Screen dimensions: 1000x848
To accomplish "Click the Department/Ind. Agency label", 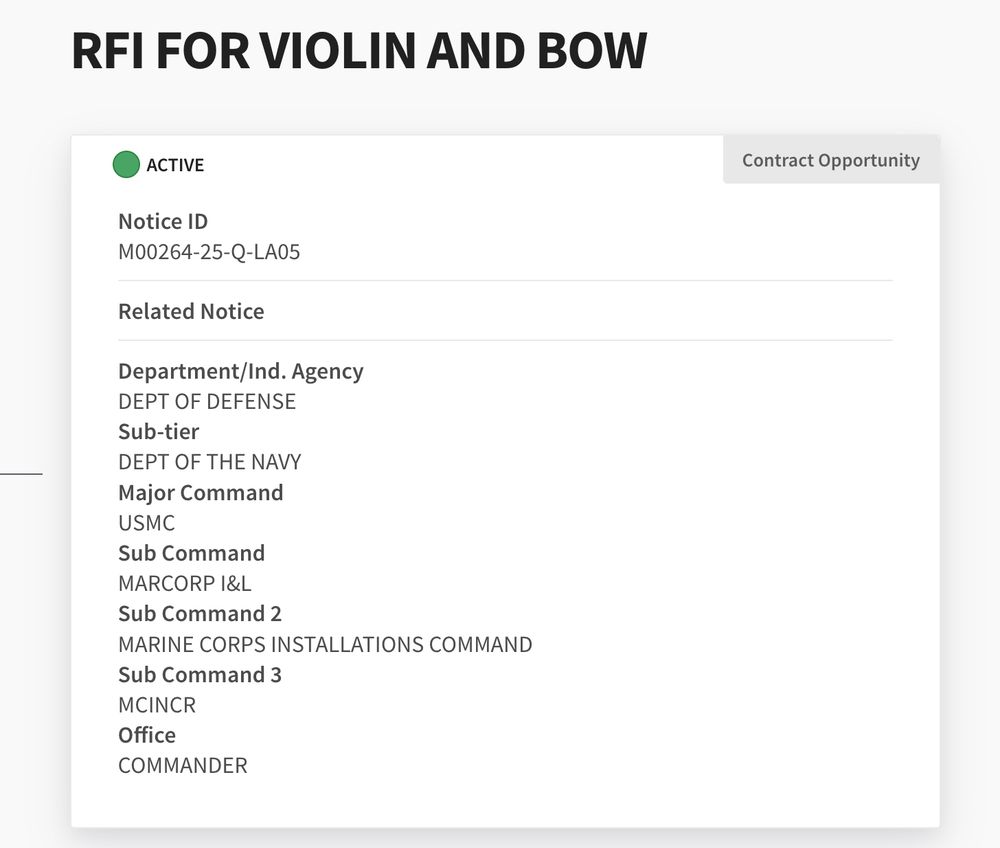I will tap(240, 371).
